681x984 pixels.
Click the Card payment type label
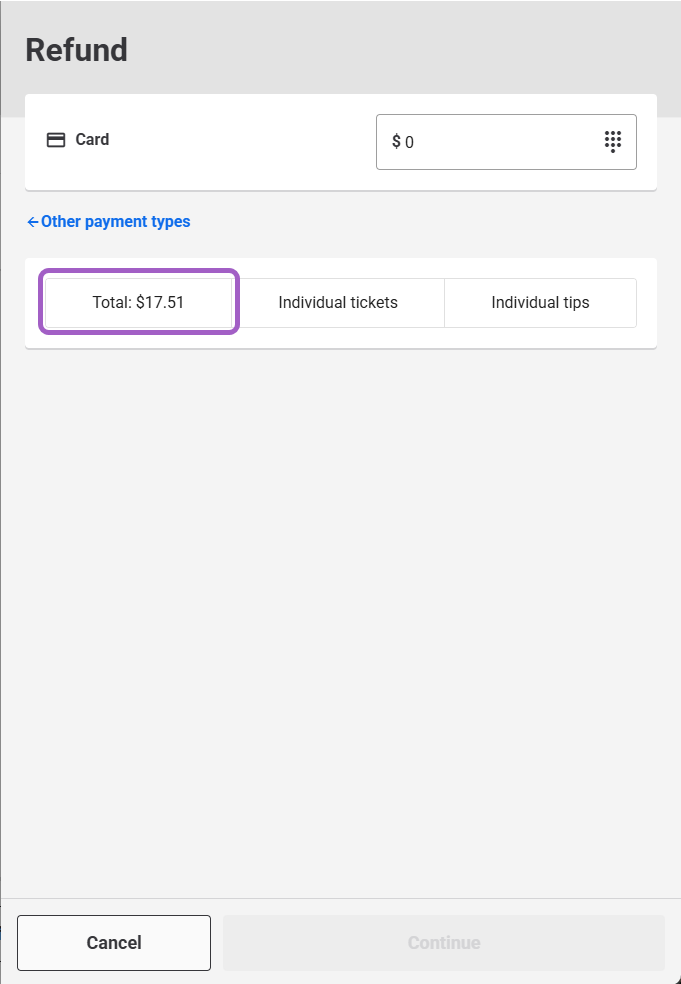point(92,140)
